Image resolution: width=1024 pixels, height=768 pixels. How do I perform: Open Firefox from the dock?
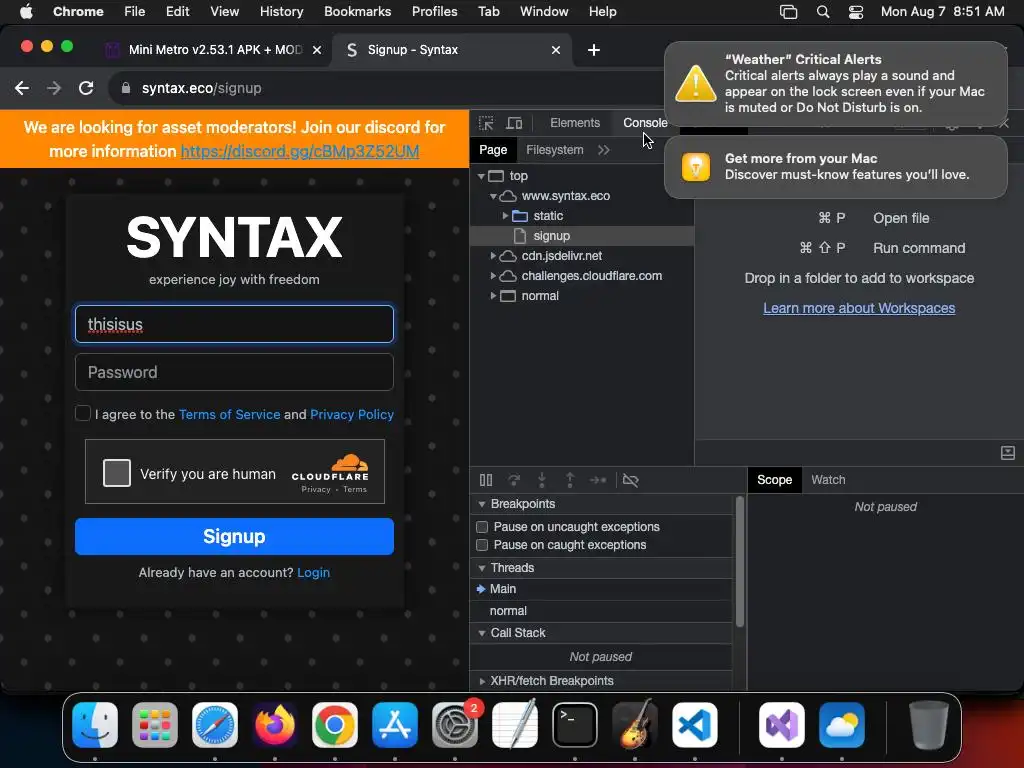click(275, 725)
